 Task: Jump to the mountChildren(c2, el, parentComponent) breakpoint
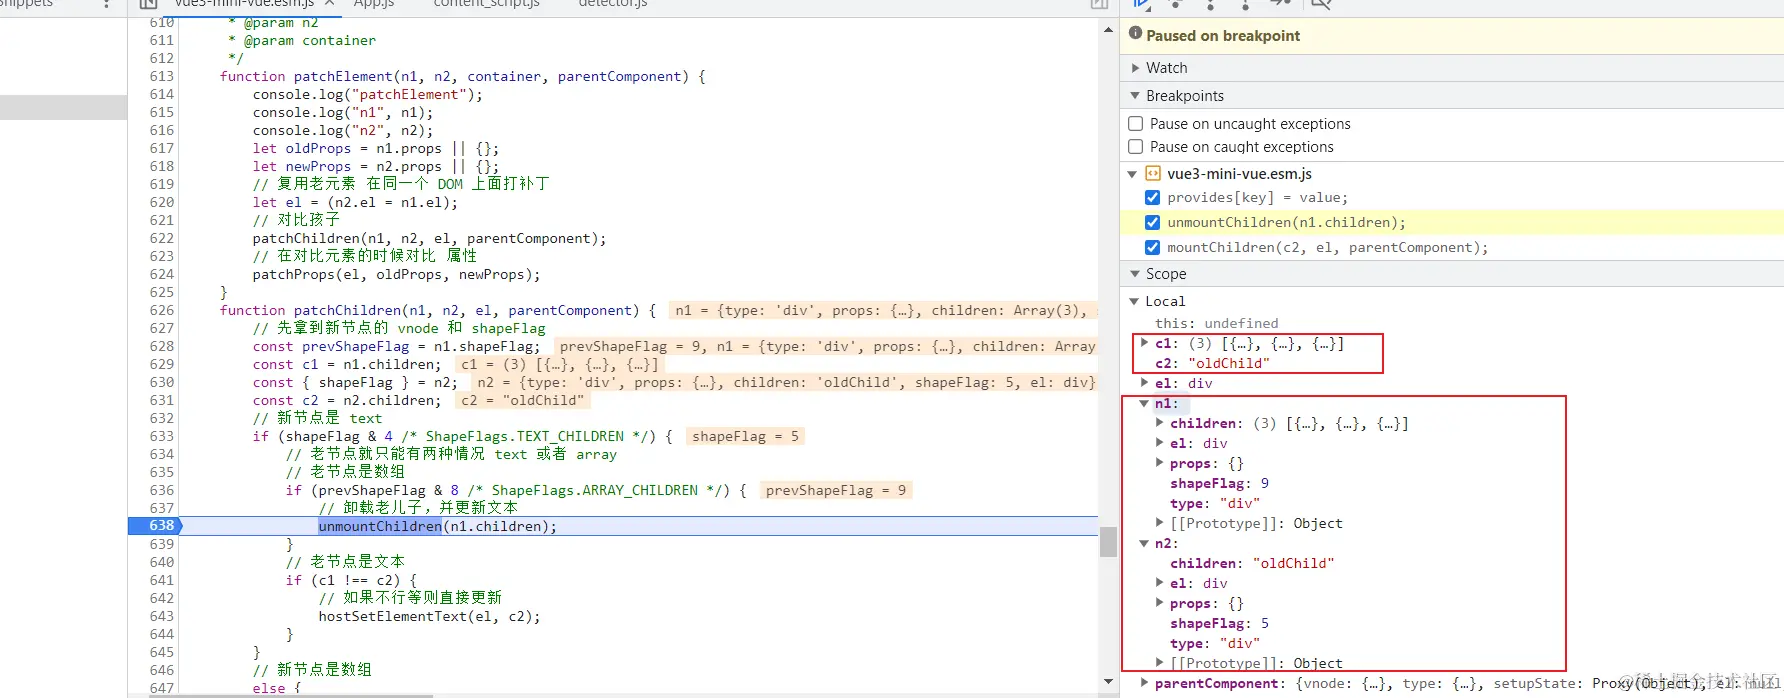pos(1327,247)
